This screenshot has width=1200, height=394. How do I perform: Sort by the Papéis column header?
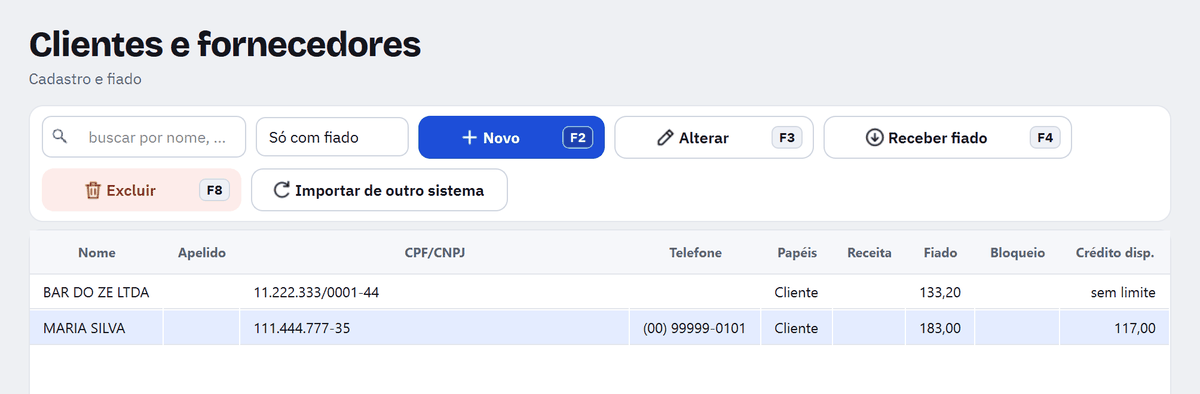point(797,253)
